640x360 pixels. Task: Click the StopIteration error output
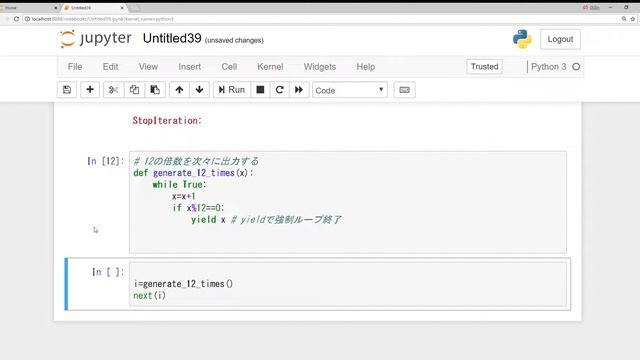[167, 120]
